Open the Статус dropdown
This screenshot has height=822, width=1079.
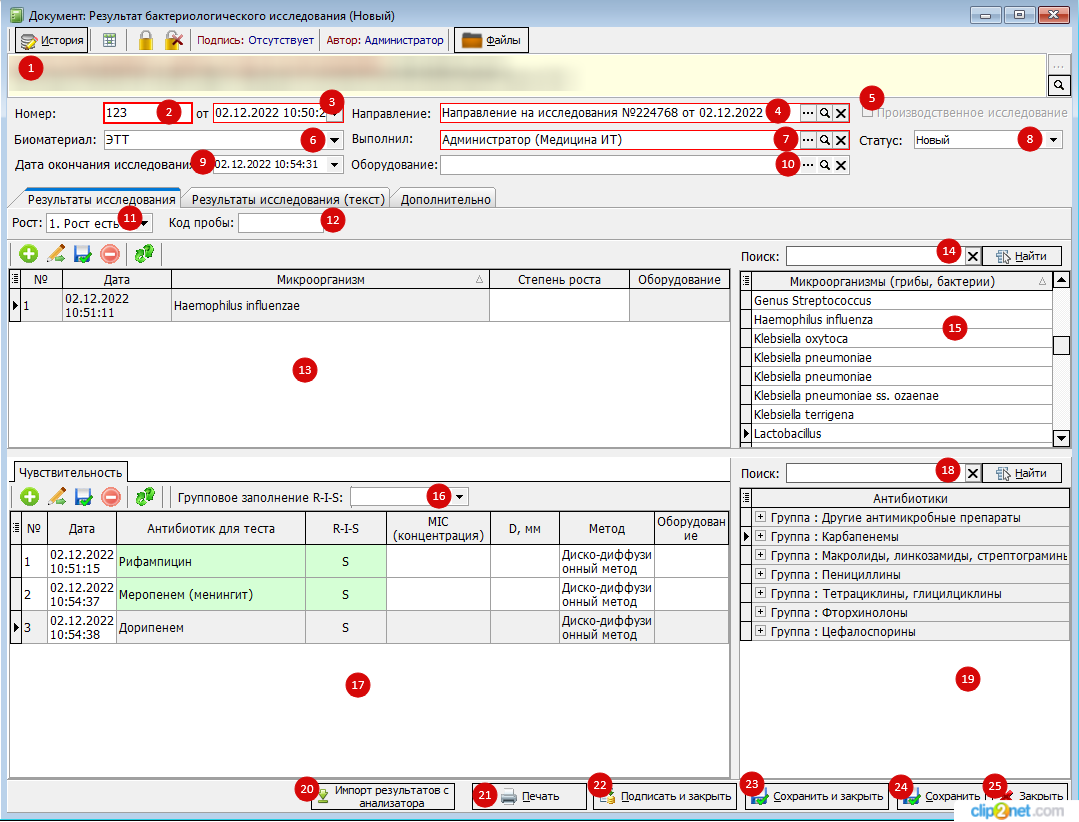tap(1054, 140)
